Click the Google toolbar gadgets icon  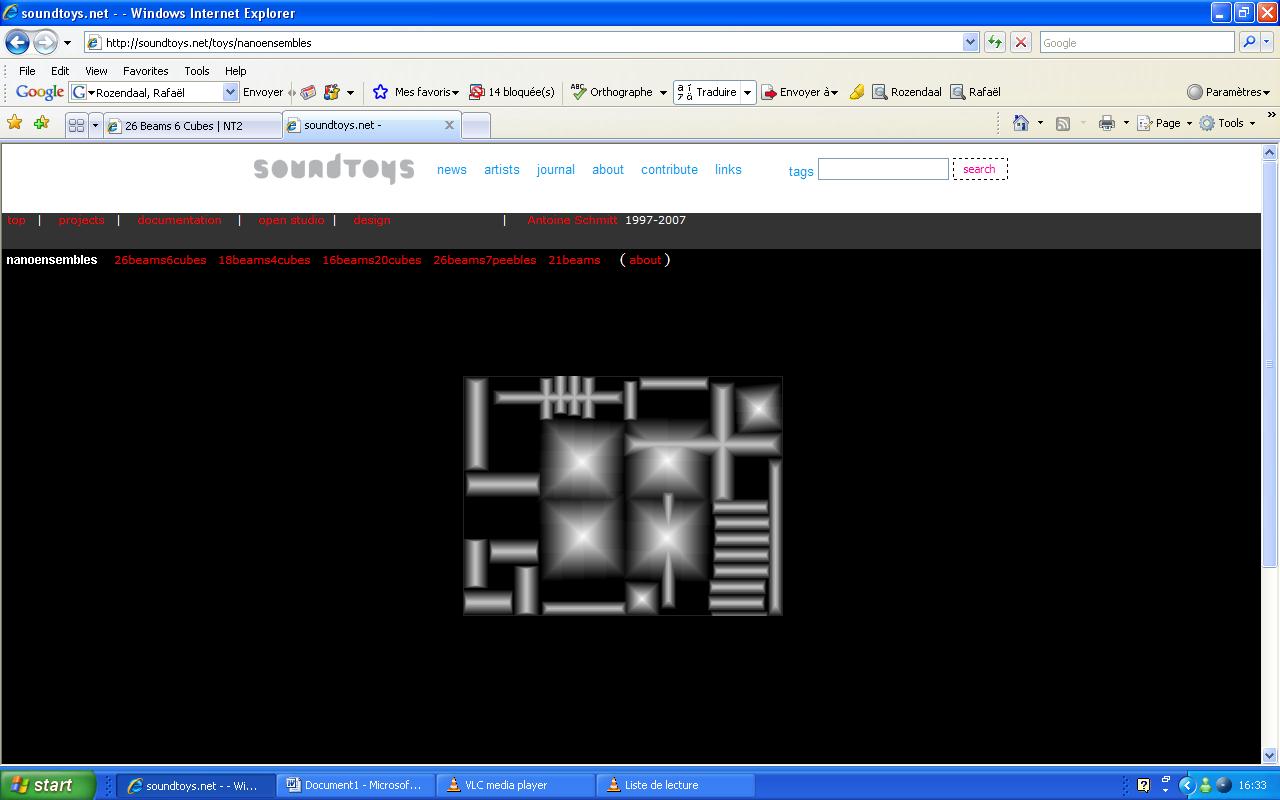(332, 92)
